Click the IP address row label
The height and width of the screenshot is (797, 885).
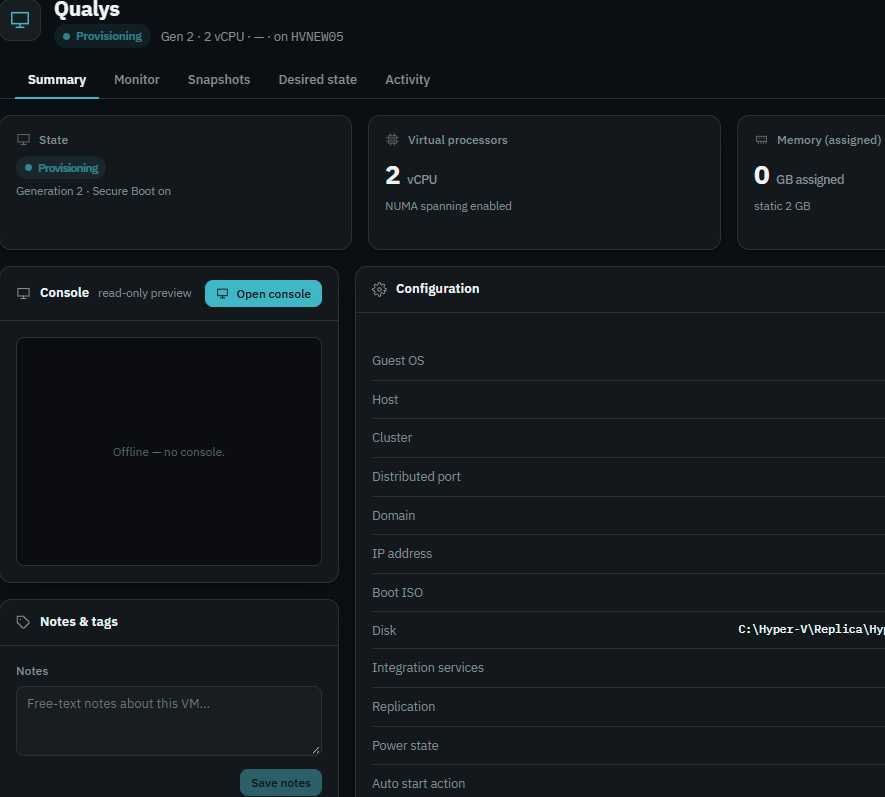[402, 554]
